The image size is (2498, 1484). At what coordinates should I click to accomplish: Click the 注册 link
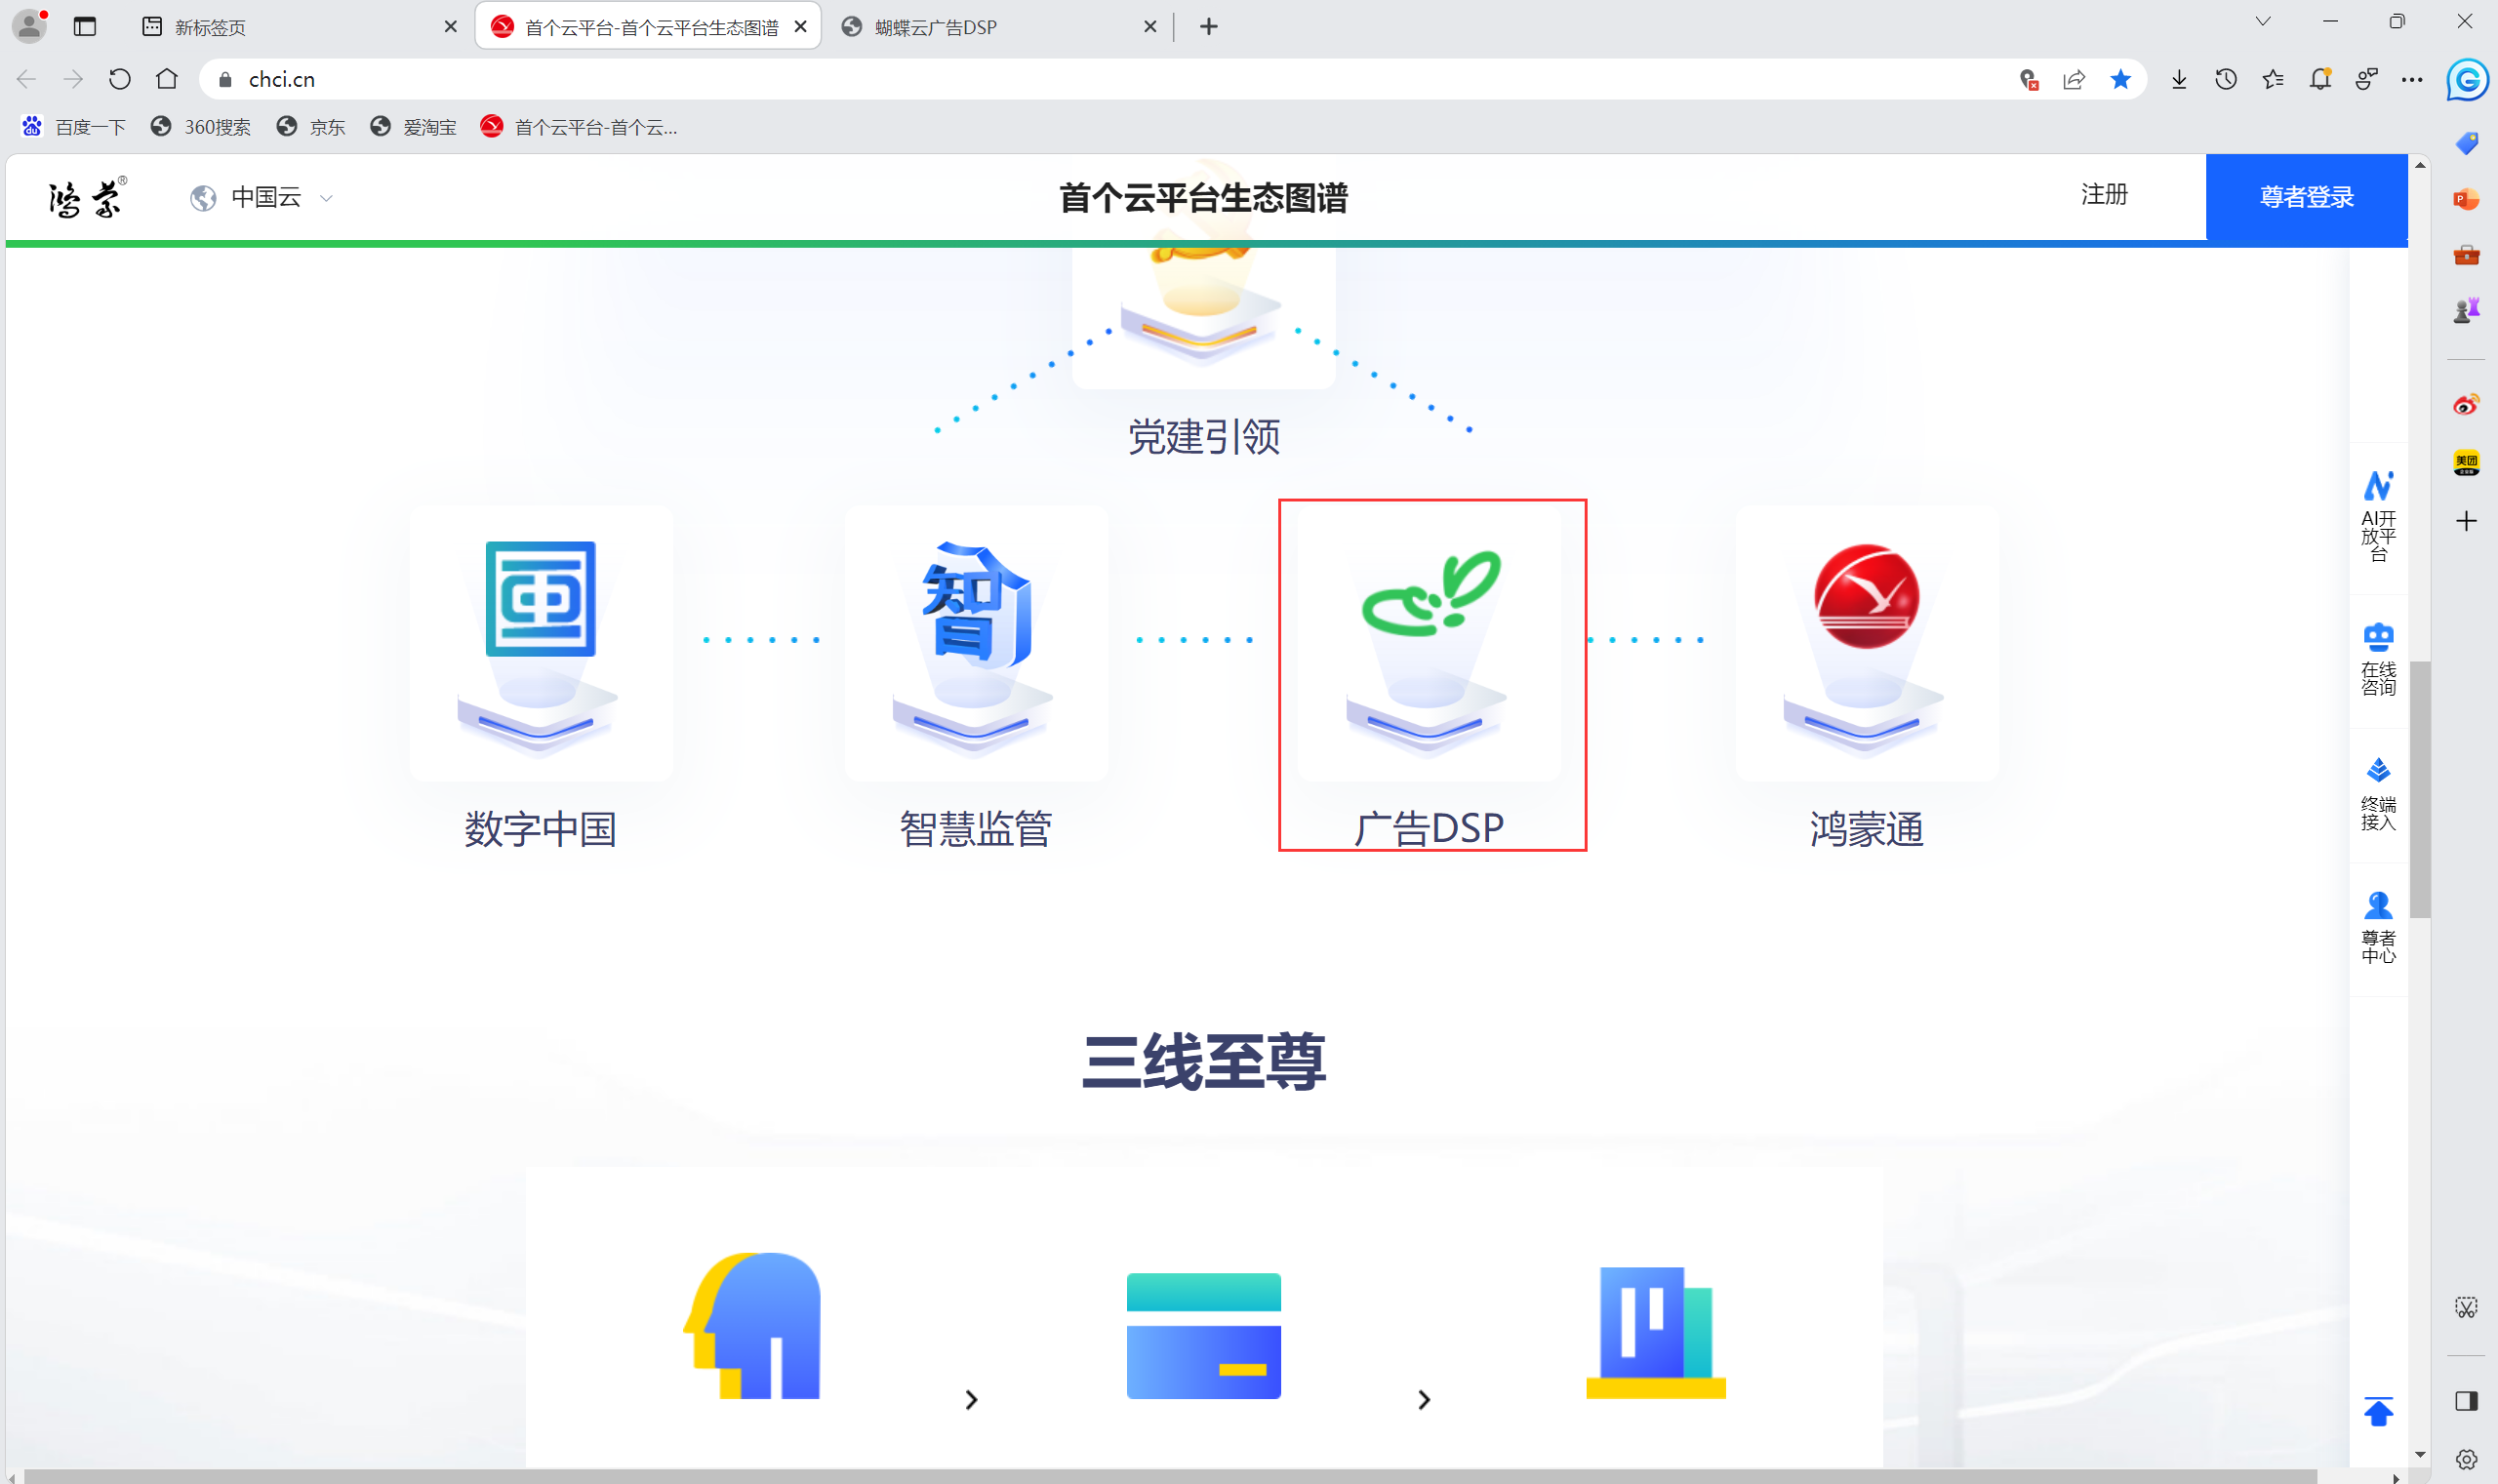[x=2104, y=194]
